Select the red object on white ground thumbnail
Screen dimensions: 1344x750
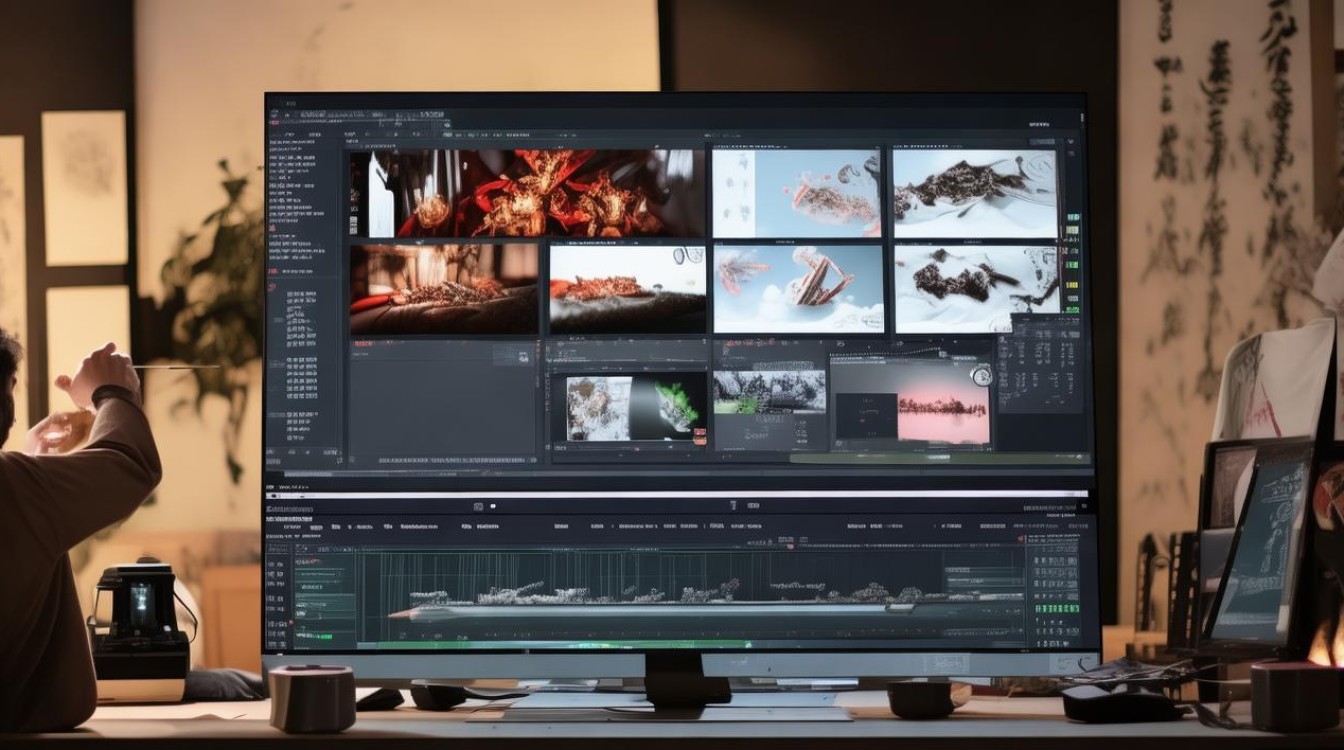pos(627,288)
